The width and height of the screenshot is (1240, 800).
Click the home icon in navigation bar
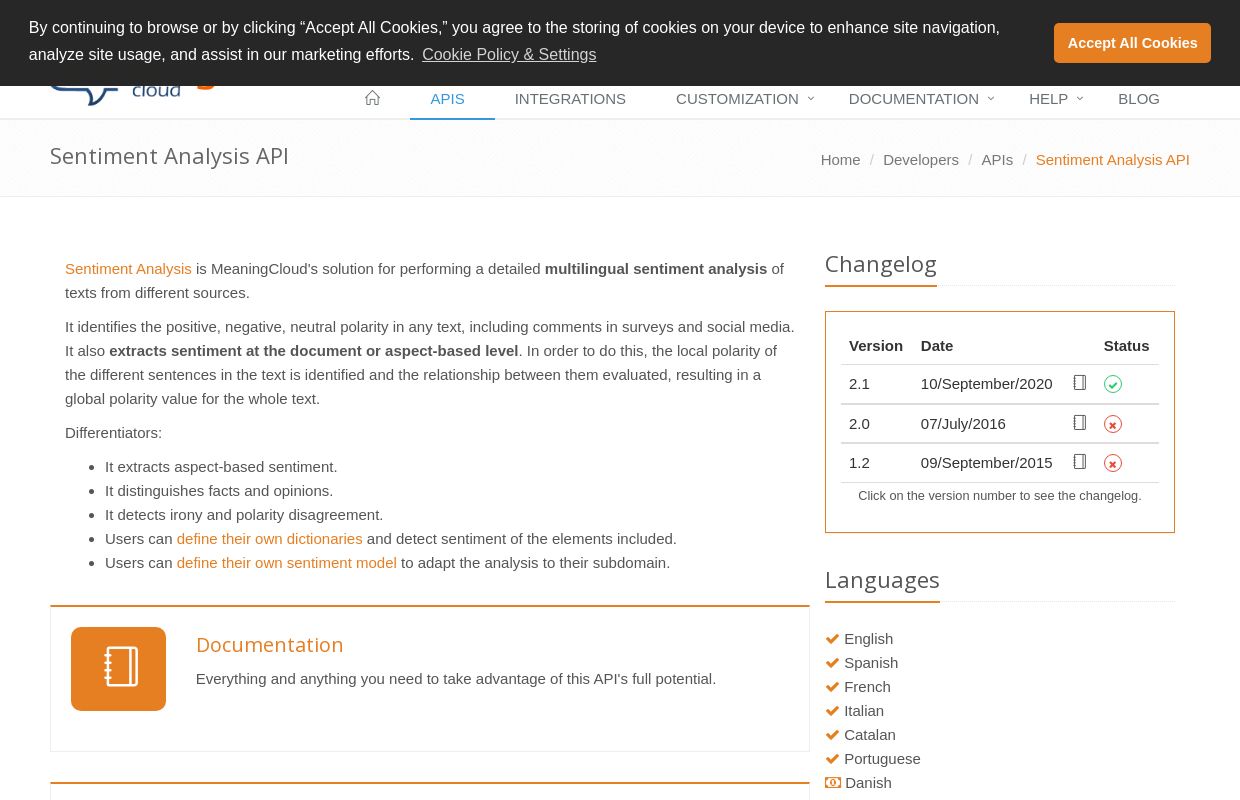(x=372, y=98)
